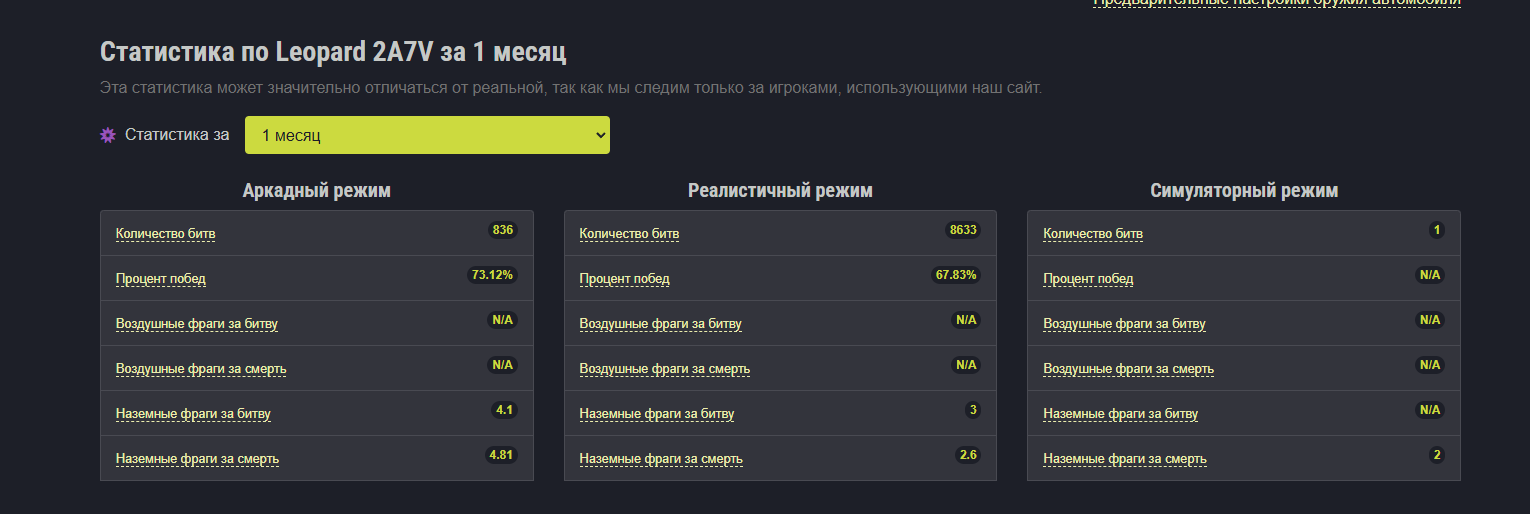Select "Воздушные фраги за битву" in Аркадный режим
Image resolution: width=1530 pixels, height=514 pixels.
197,324
